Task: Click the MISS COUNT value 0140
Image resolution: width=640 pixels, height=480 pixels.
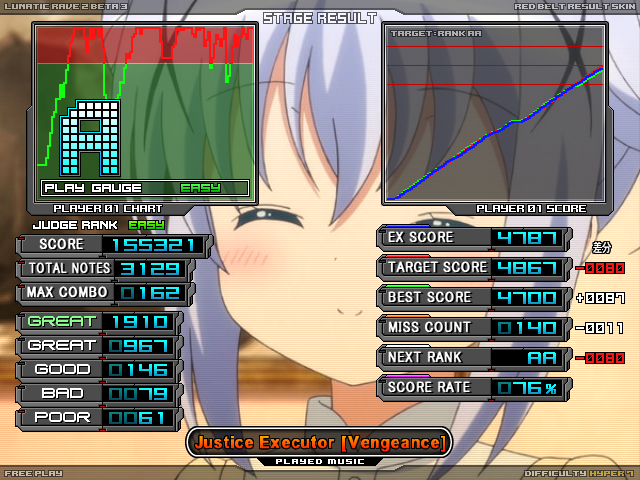Action: 527,328
